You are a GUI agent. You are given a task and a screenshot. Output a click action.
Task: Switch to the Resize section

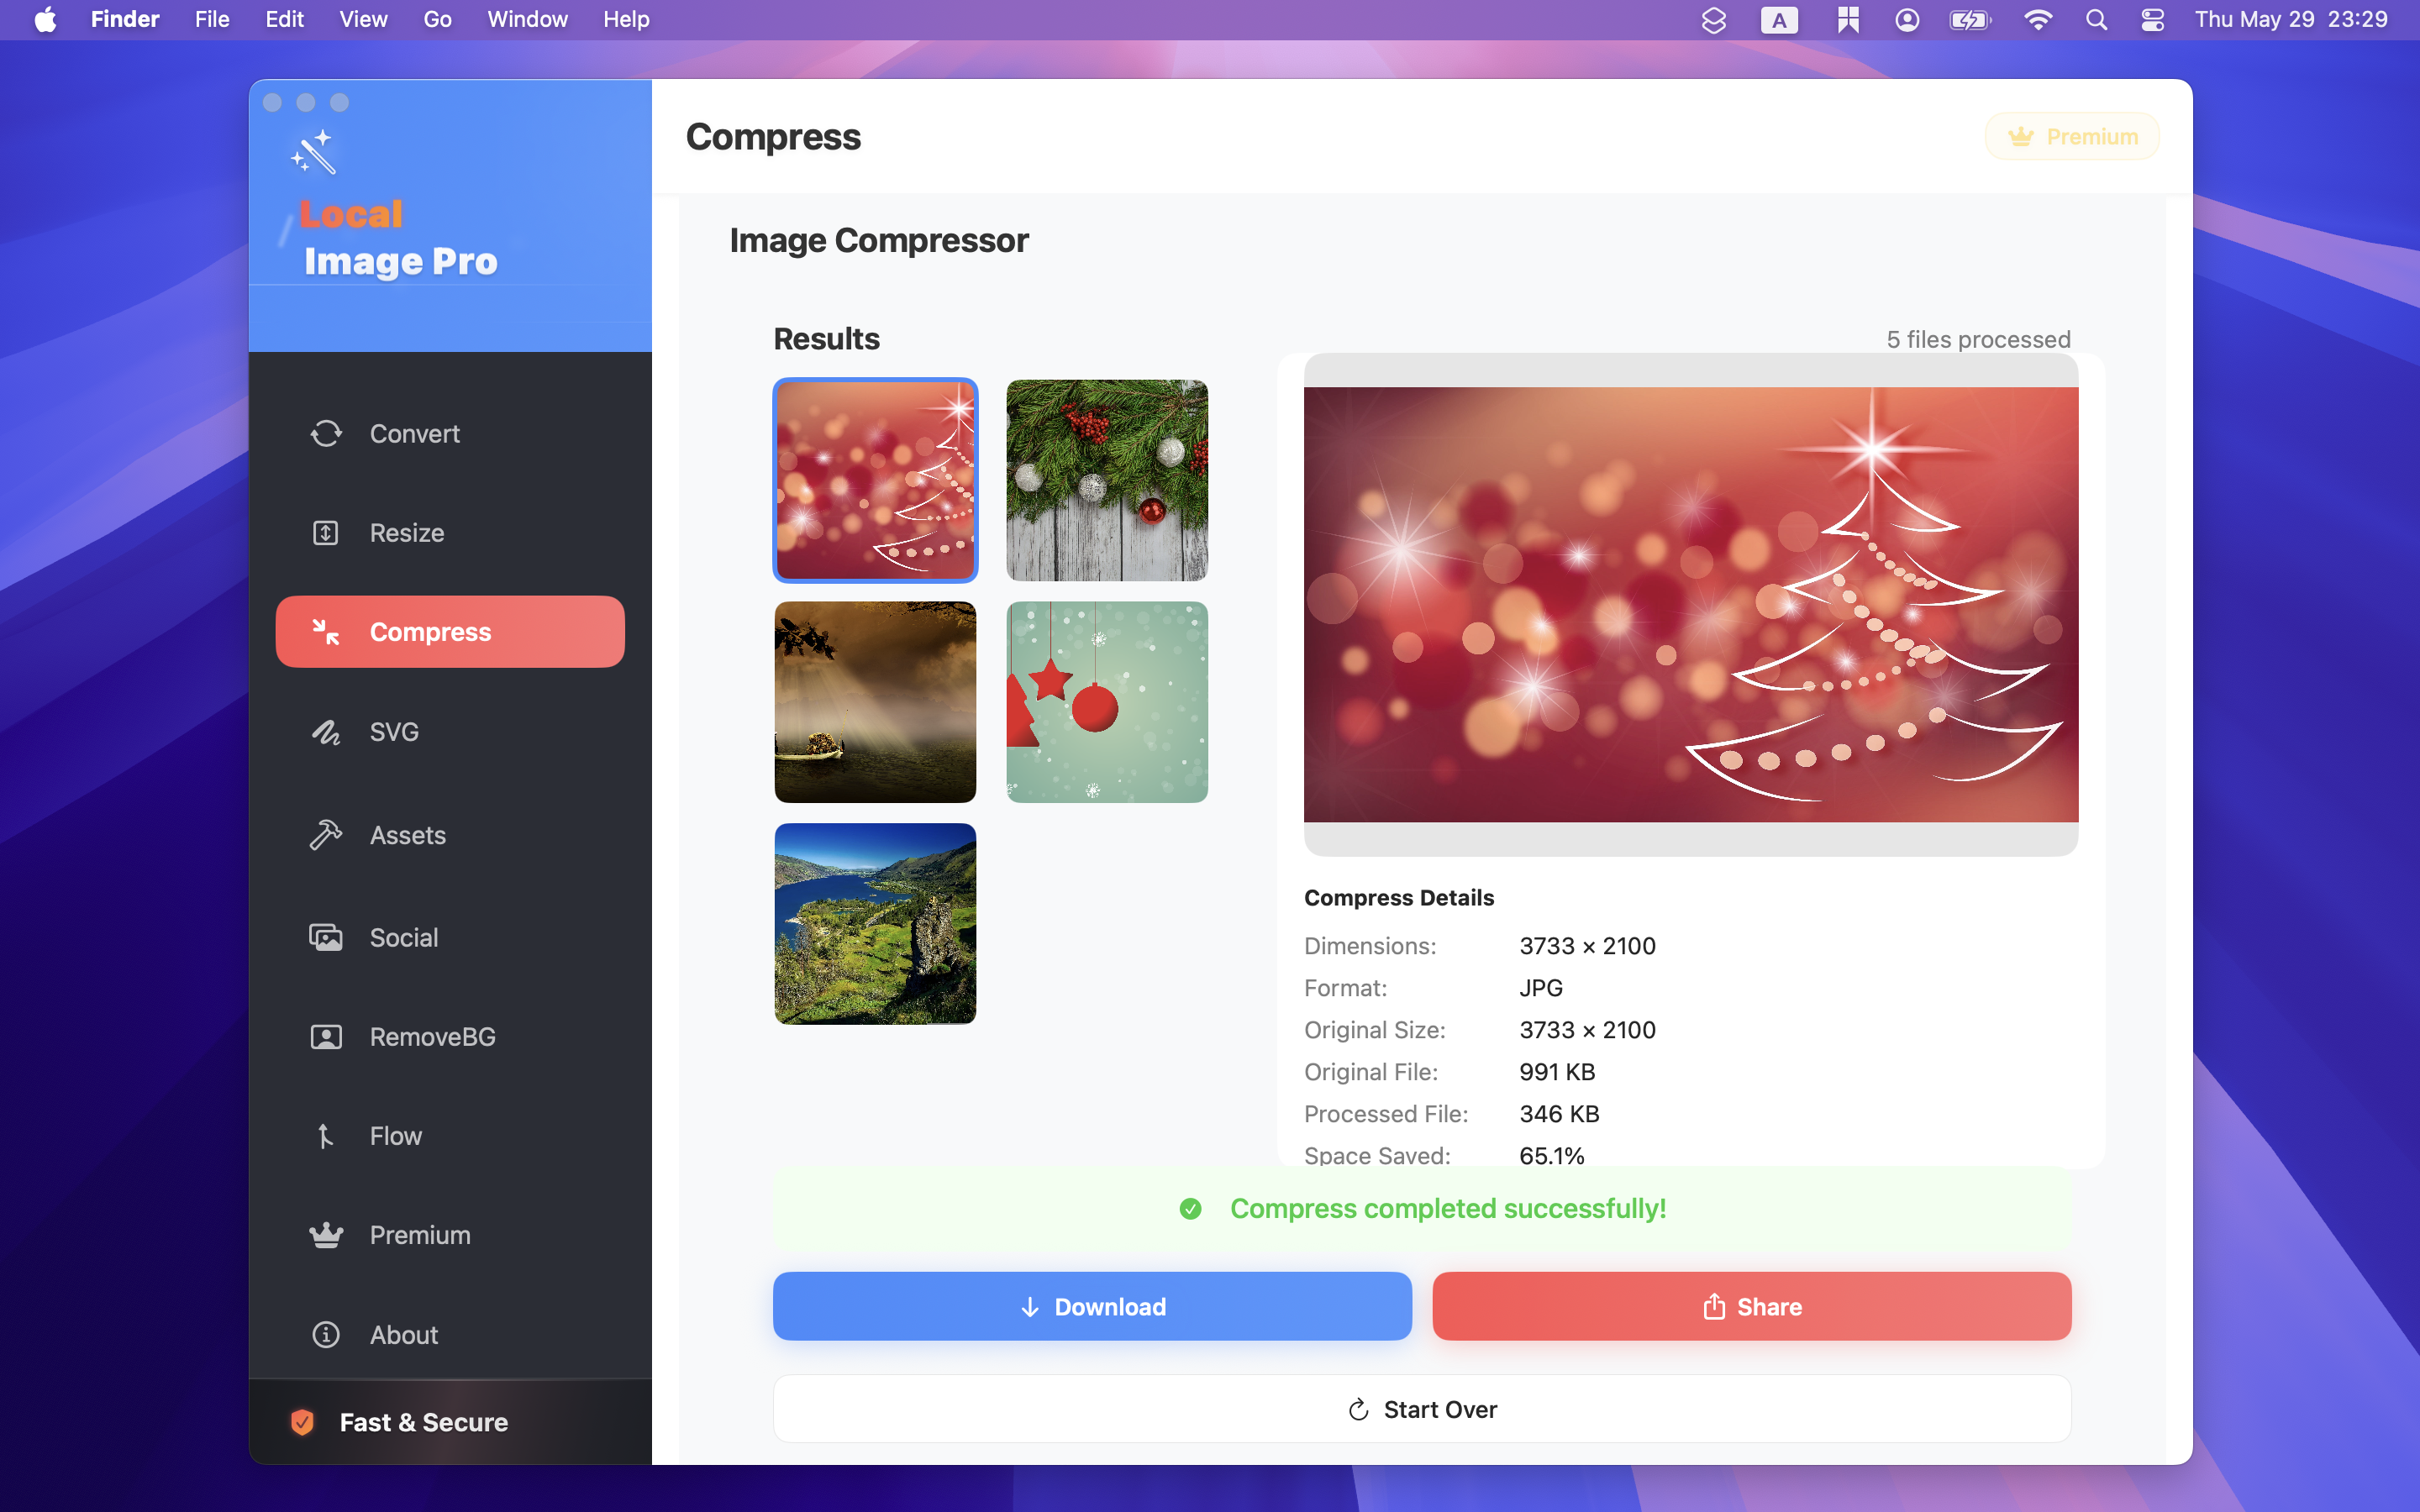(x=450, y=533)
